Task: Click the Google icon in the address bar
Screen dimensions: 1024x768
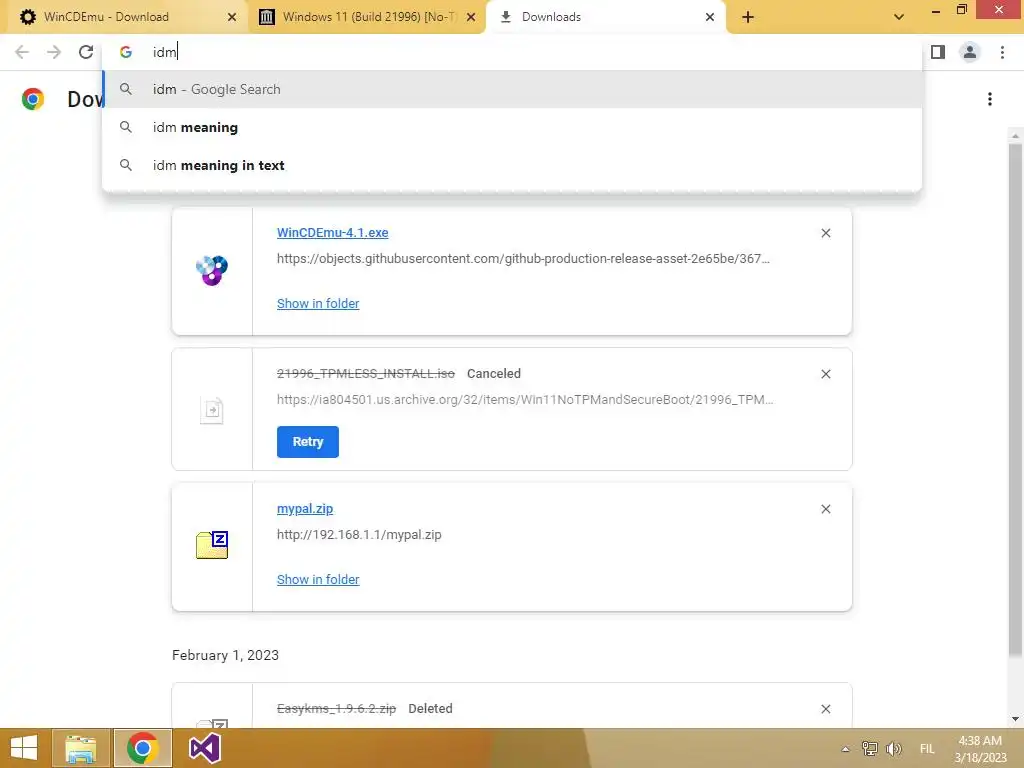Action: (x=126, y=52)
